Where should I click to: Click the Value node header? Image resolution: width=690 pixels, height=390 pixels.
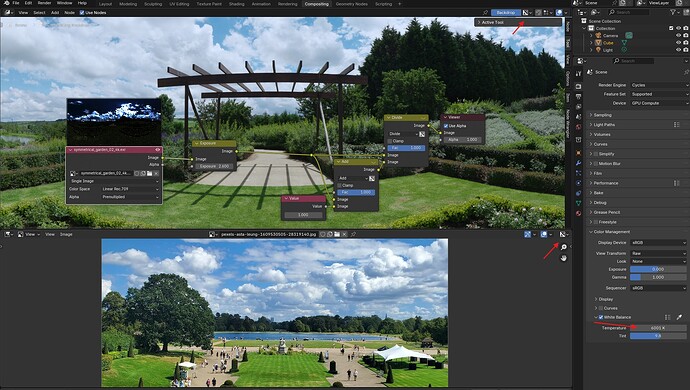click(x=304, y=199)
